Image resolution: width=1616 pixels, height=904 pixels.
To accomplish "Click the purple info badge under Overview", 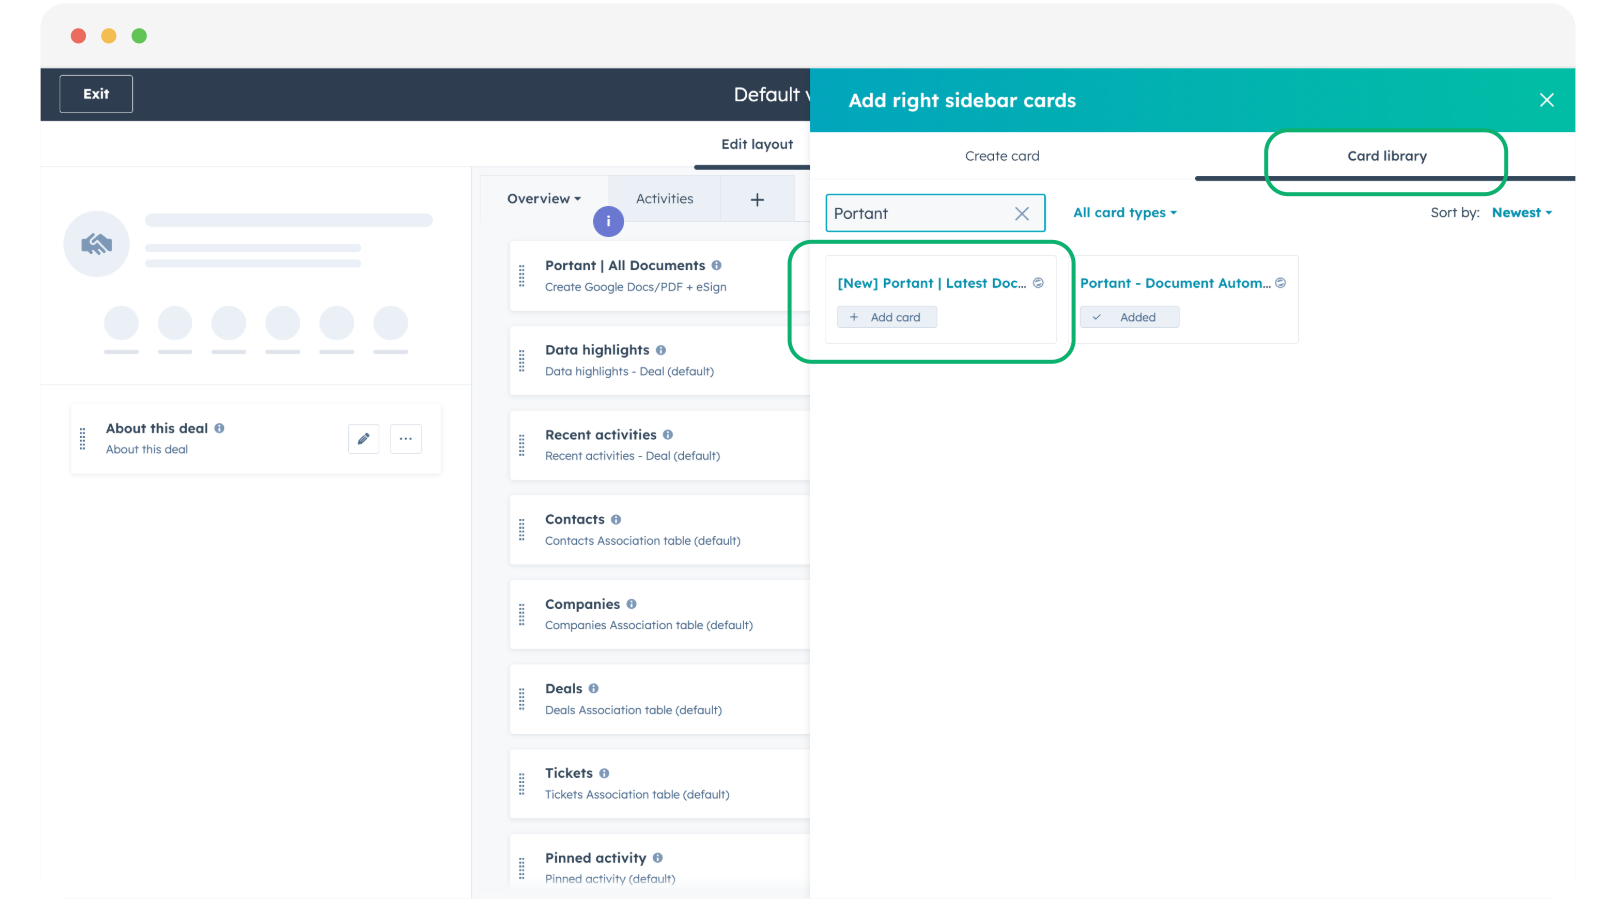I will [608, 222].
